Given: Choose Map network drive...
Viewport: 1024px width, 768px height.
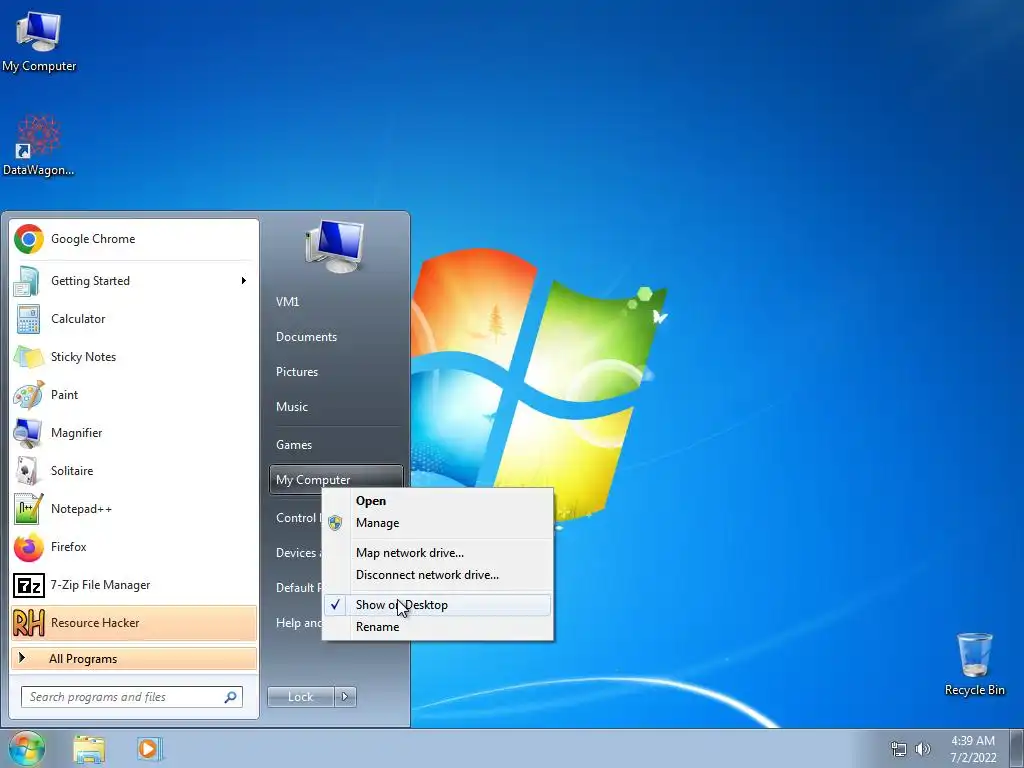Looking at the screenshot, I should [438, 553].
